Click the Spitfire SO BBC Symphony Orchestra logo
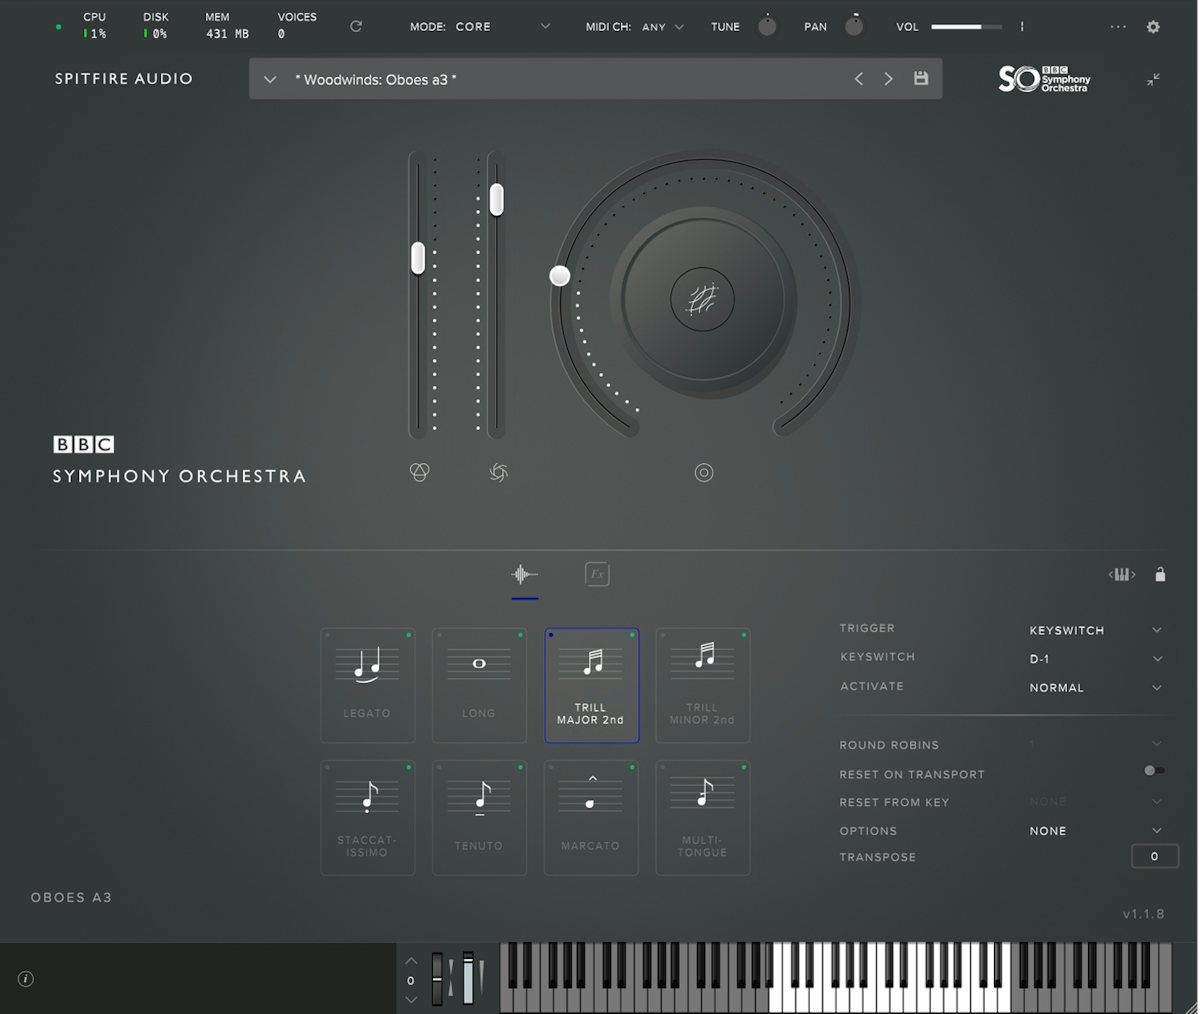Image resolution: width=1200 pixels, height=1014 pixels. click(x=1044, y=79)
